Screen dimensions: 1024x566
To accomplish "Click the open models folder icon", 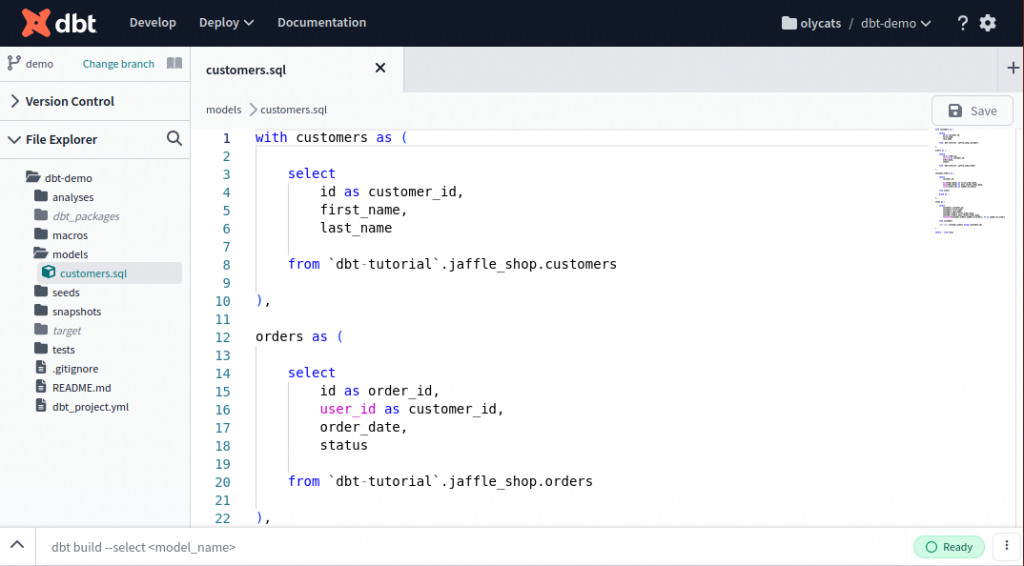I will pos(41,253).
